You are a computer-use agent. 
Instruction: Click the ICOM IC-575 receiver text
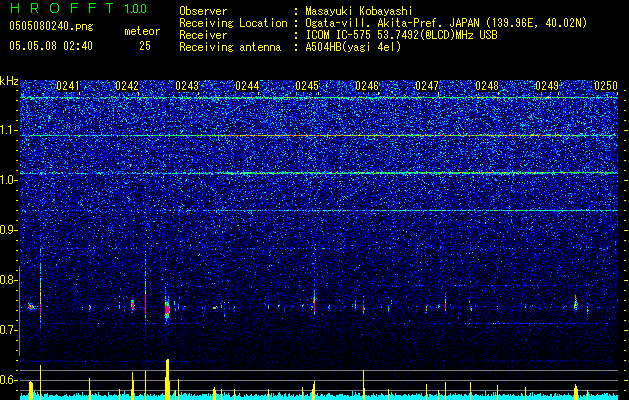pyautogui.click(x=401, y=35)
